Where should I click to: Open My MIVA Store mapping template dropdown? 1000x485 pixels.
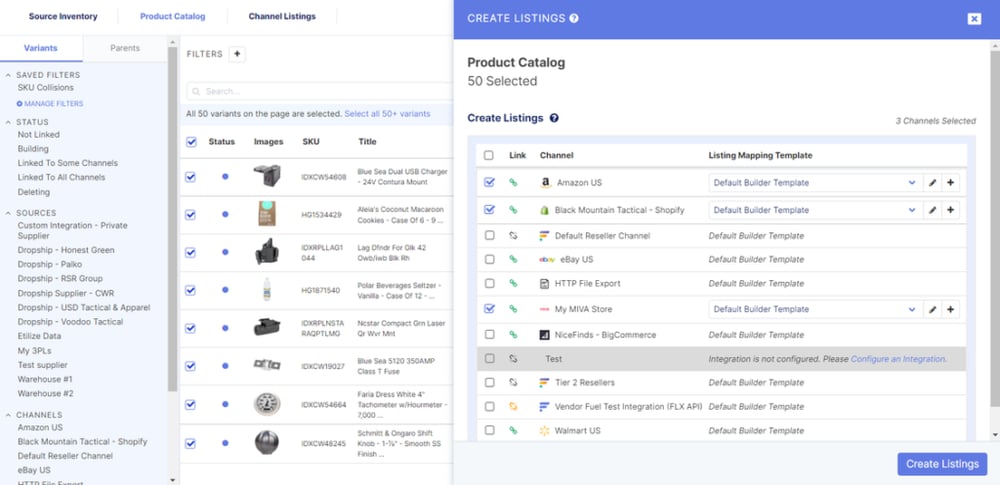click(x=813, y=309)
